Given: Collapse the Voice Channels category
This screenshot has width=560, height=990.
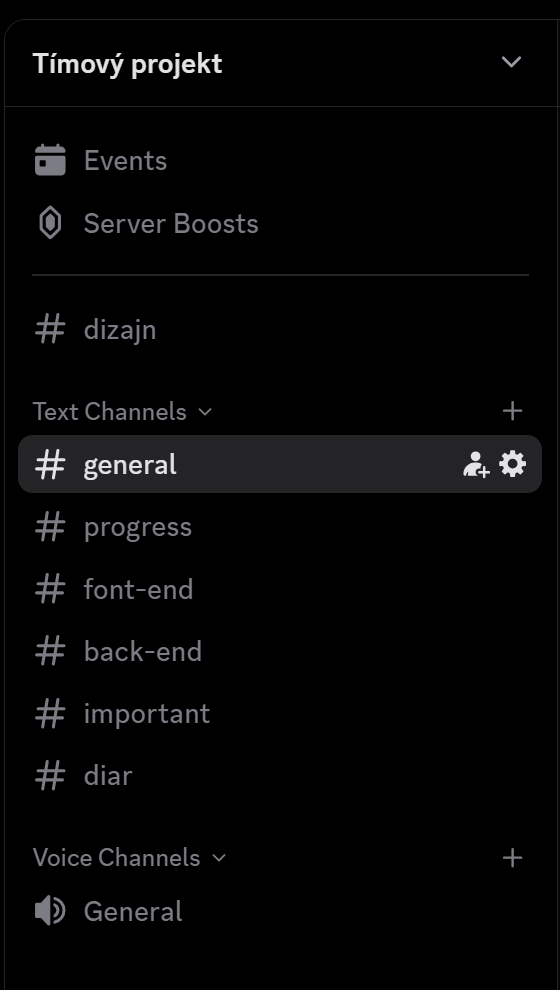Looking at the screenshot, I should pos(129,858).
